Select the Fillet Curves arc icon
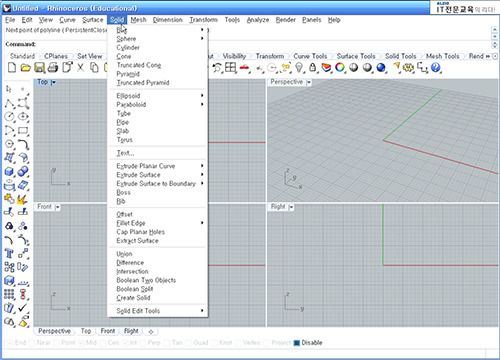 coord(9,240)
